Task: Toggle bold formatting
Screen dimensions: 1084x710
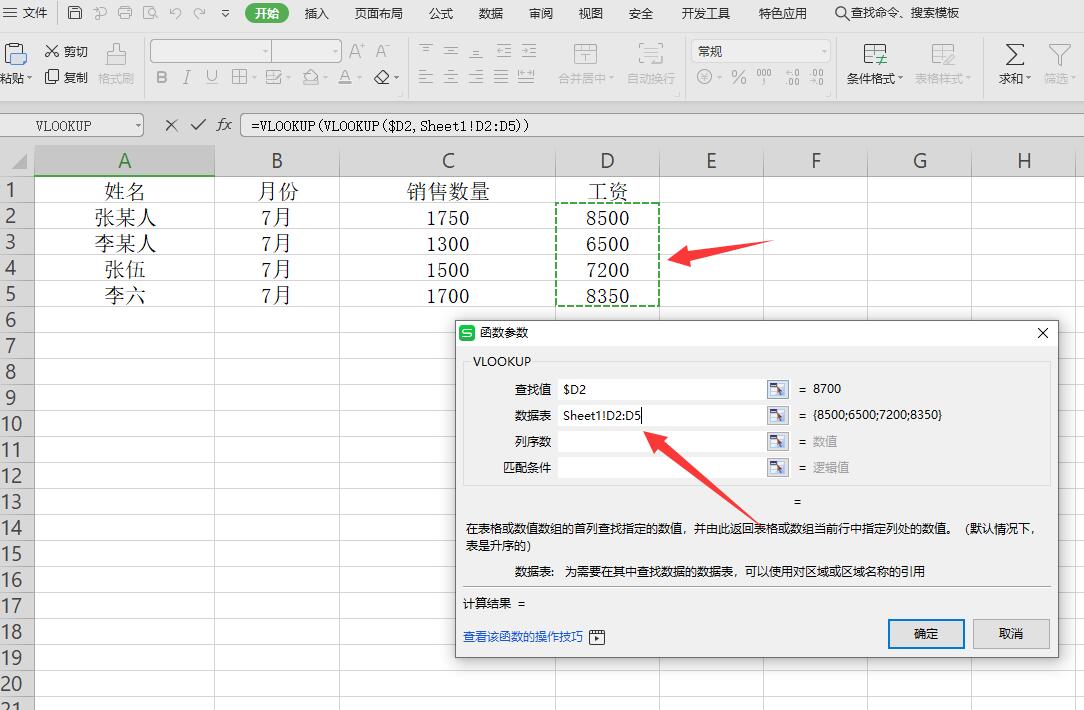Action: click(x=162, y=77)
